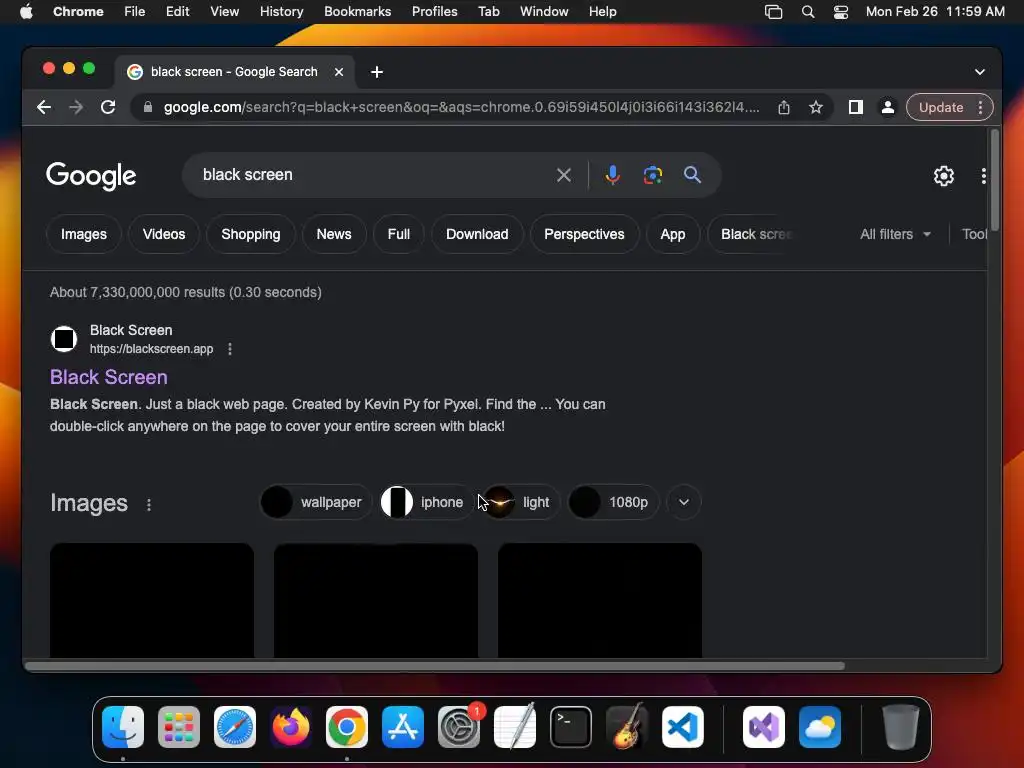
Task: Click the horizontal scrollbar
Action: pos(435,665)
